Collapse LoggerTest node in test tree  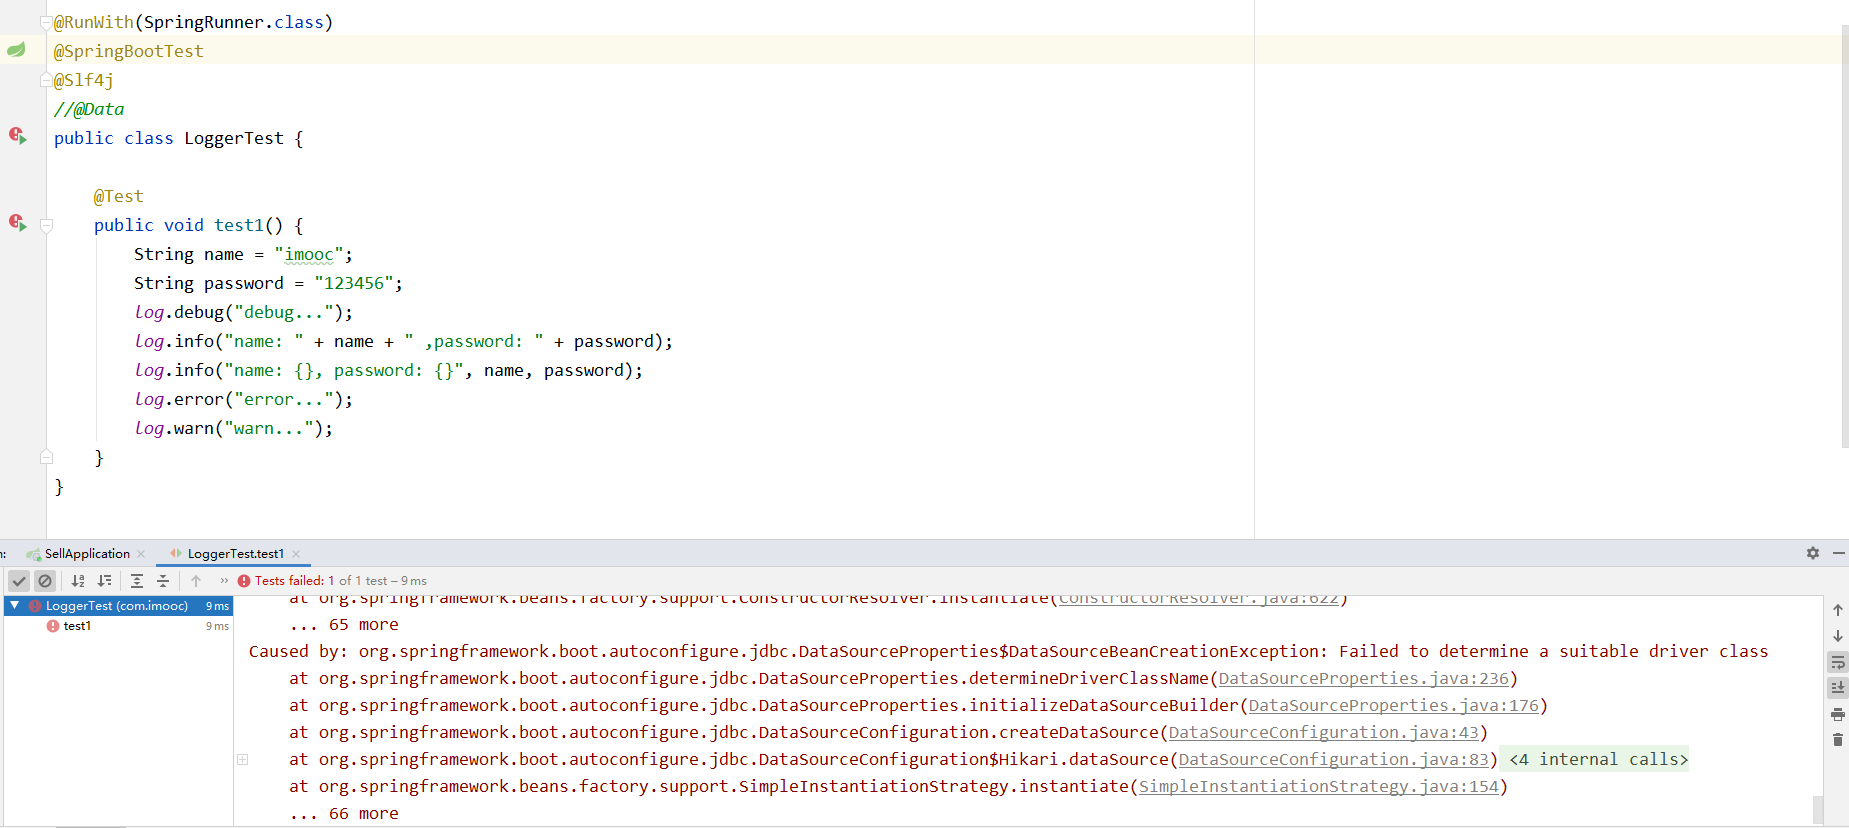[15, 606]
